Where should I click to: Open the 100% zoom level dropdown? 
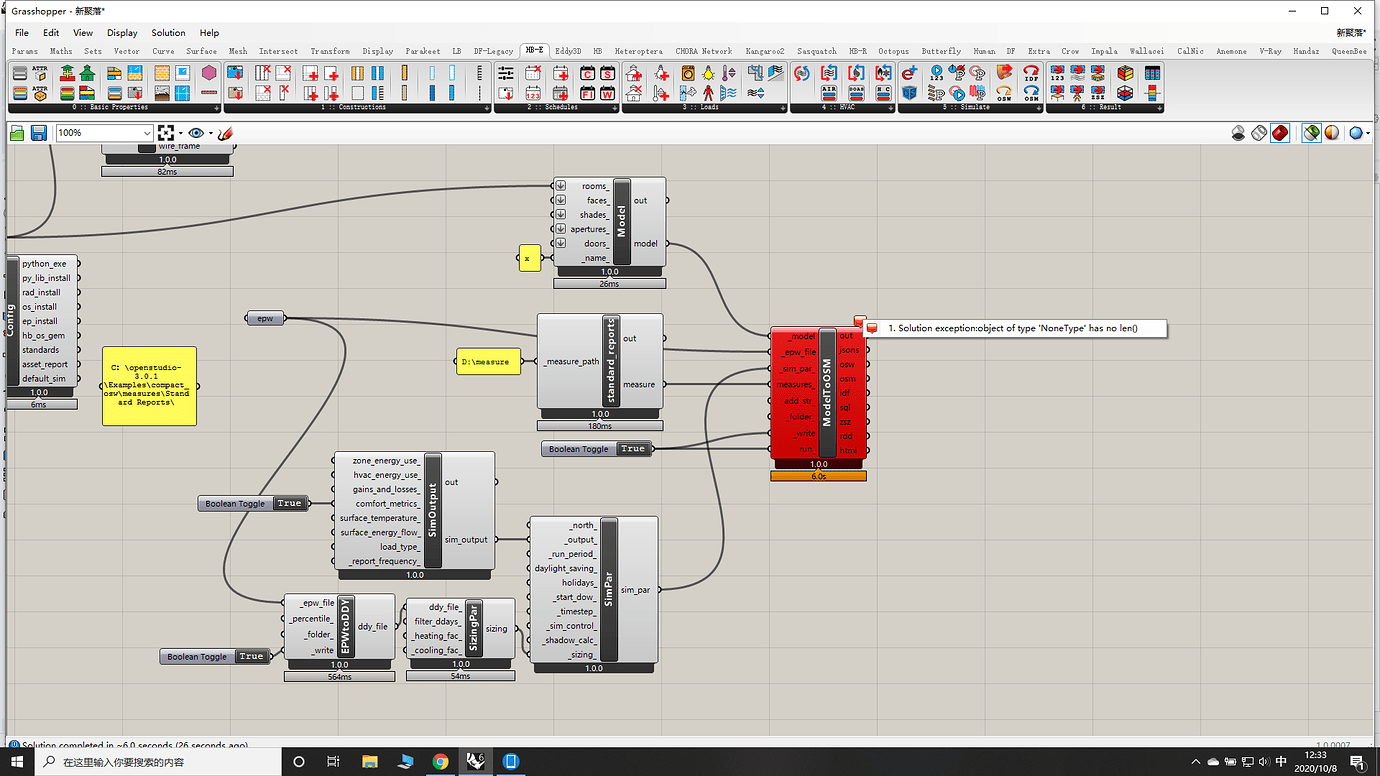click(105, 132)
